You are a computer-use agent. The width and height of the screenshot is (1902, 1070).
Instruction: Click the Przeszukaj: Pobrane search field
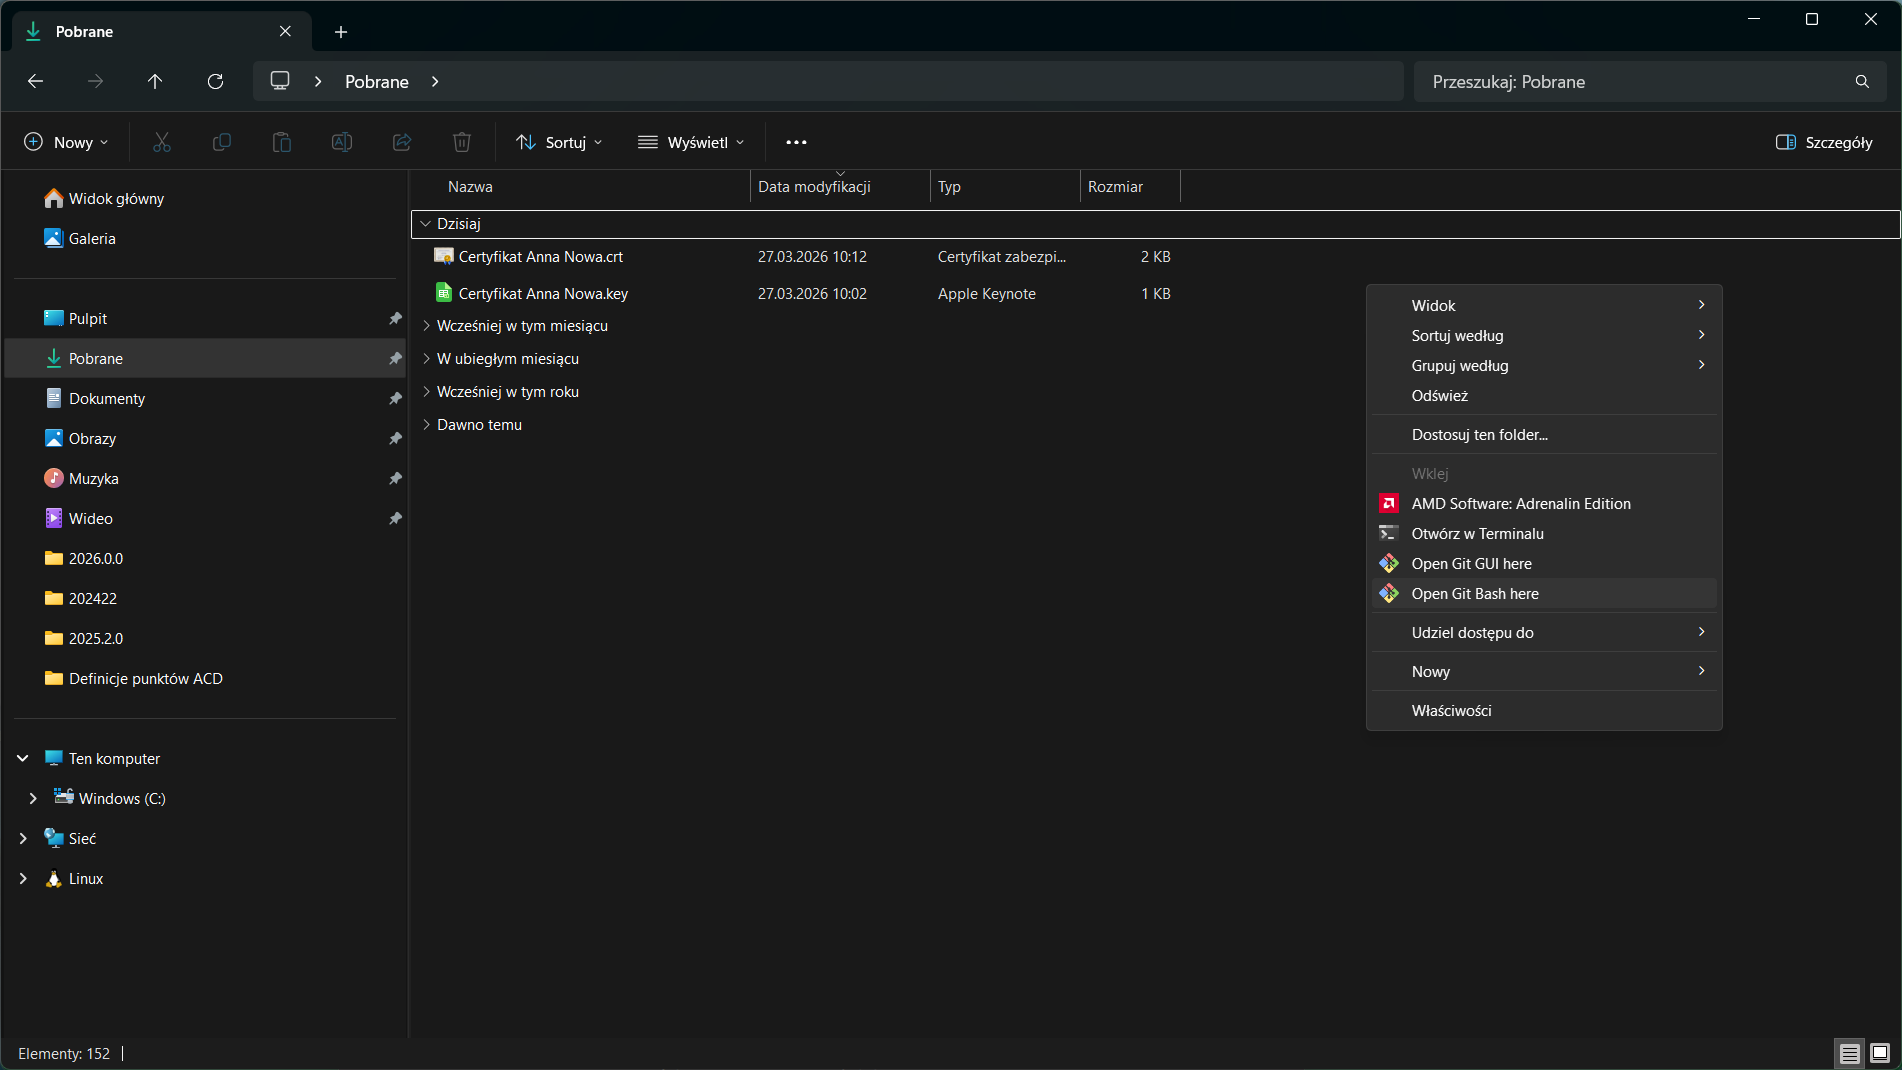1630,82
